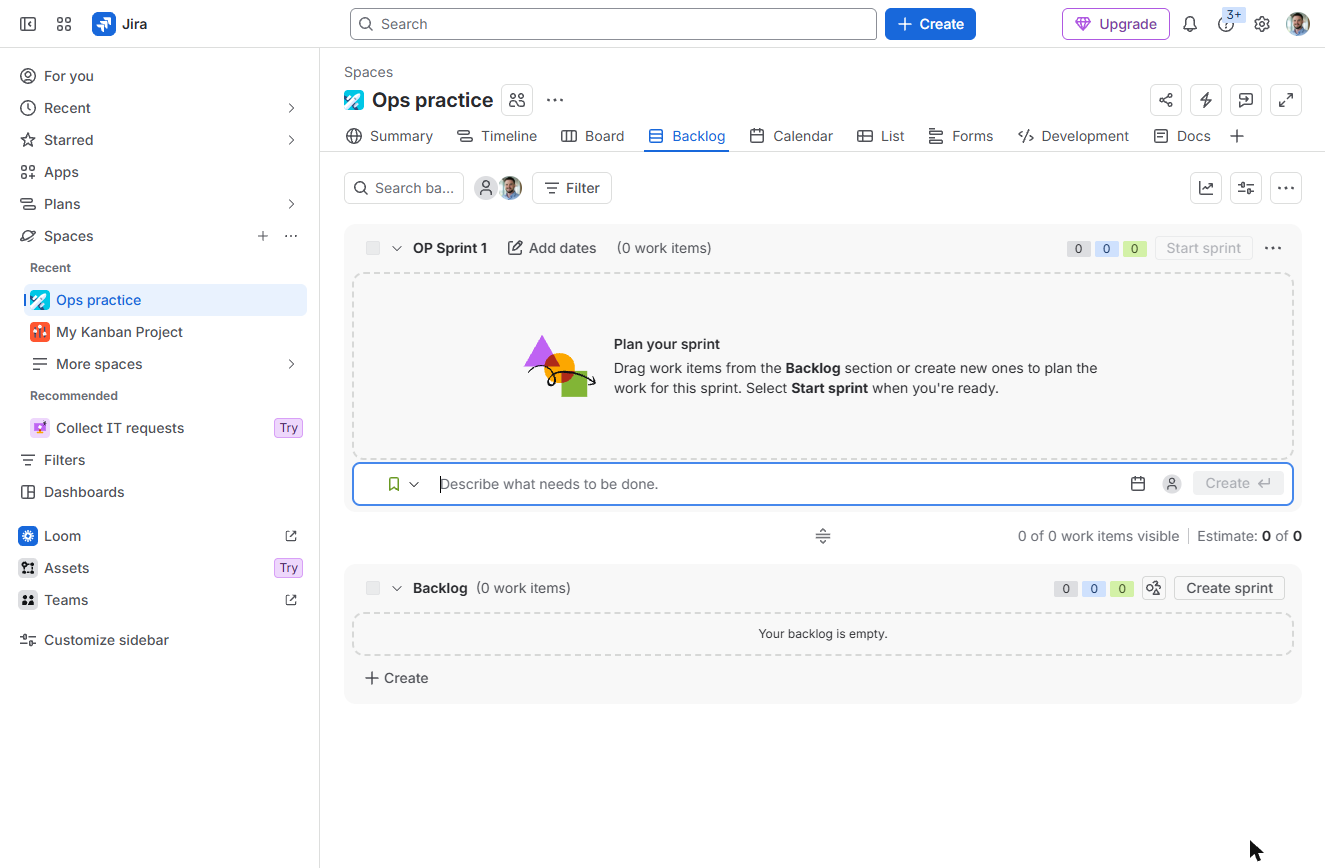Filter by the user photo avatar in backlog
This screenshot has width=1325, height=868.
click(x=510, y=188)
